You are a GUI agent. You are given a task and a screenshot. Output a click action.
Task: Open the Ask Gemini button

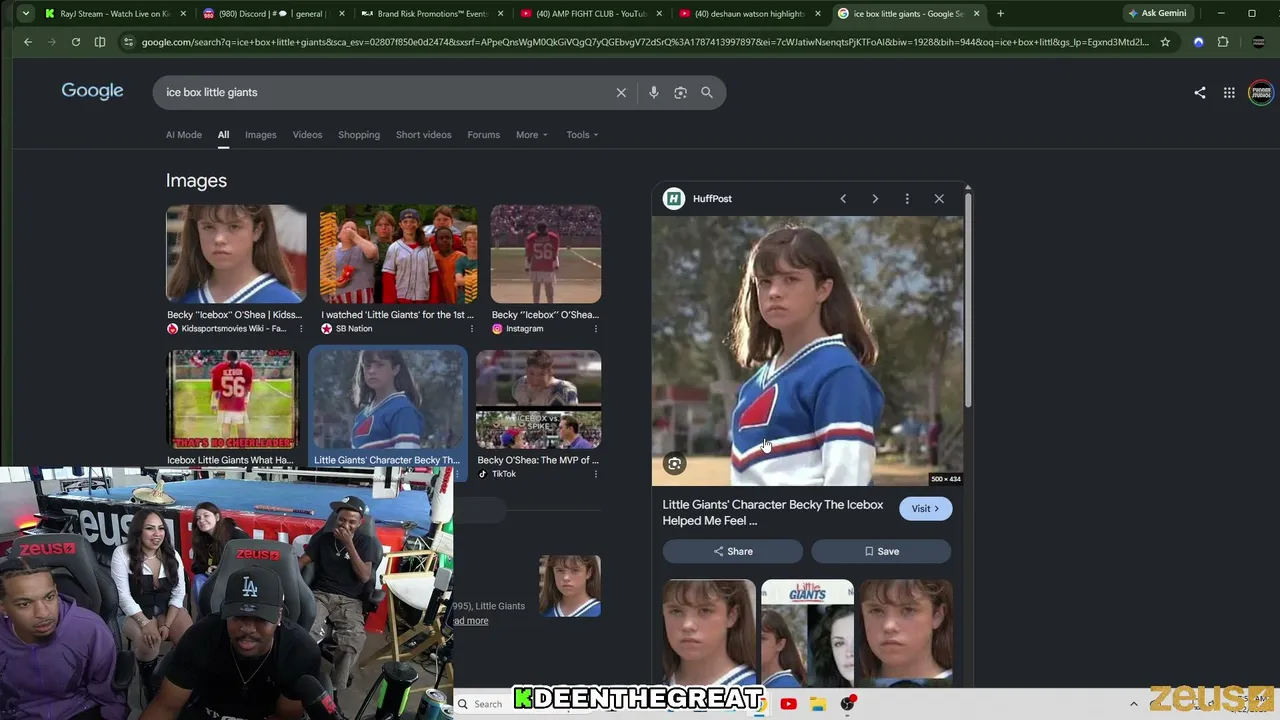pyautogui.click(x=1158, y=13)
